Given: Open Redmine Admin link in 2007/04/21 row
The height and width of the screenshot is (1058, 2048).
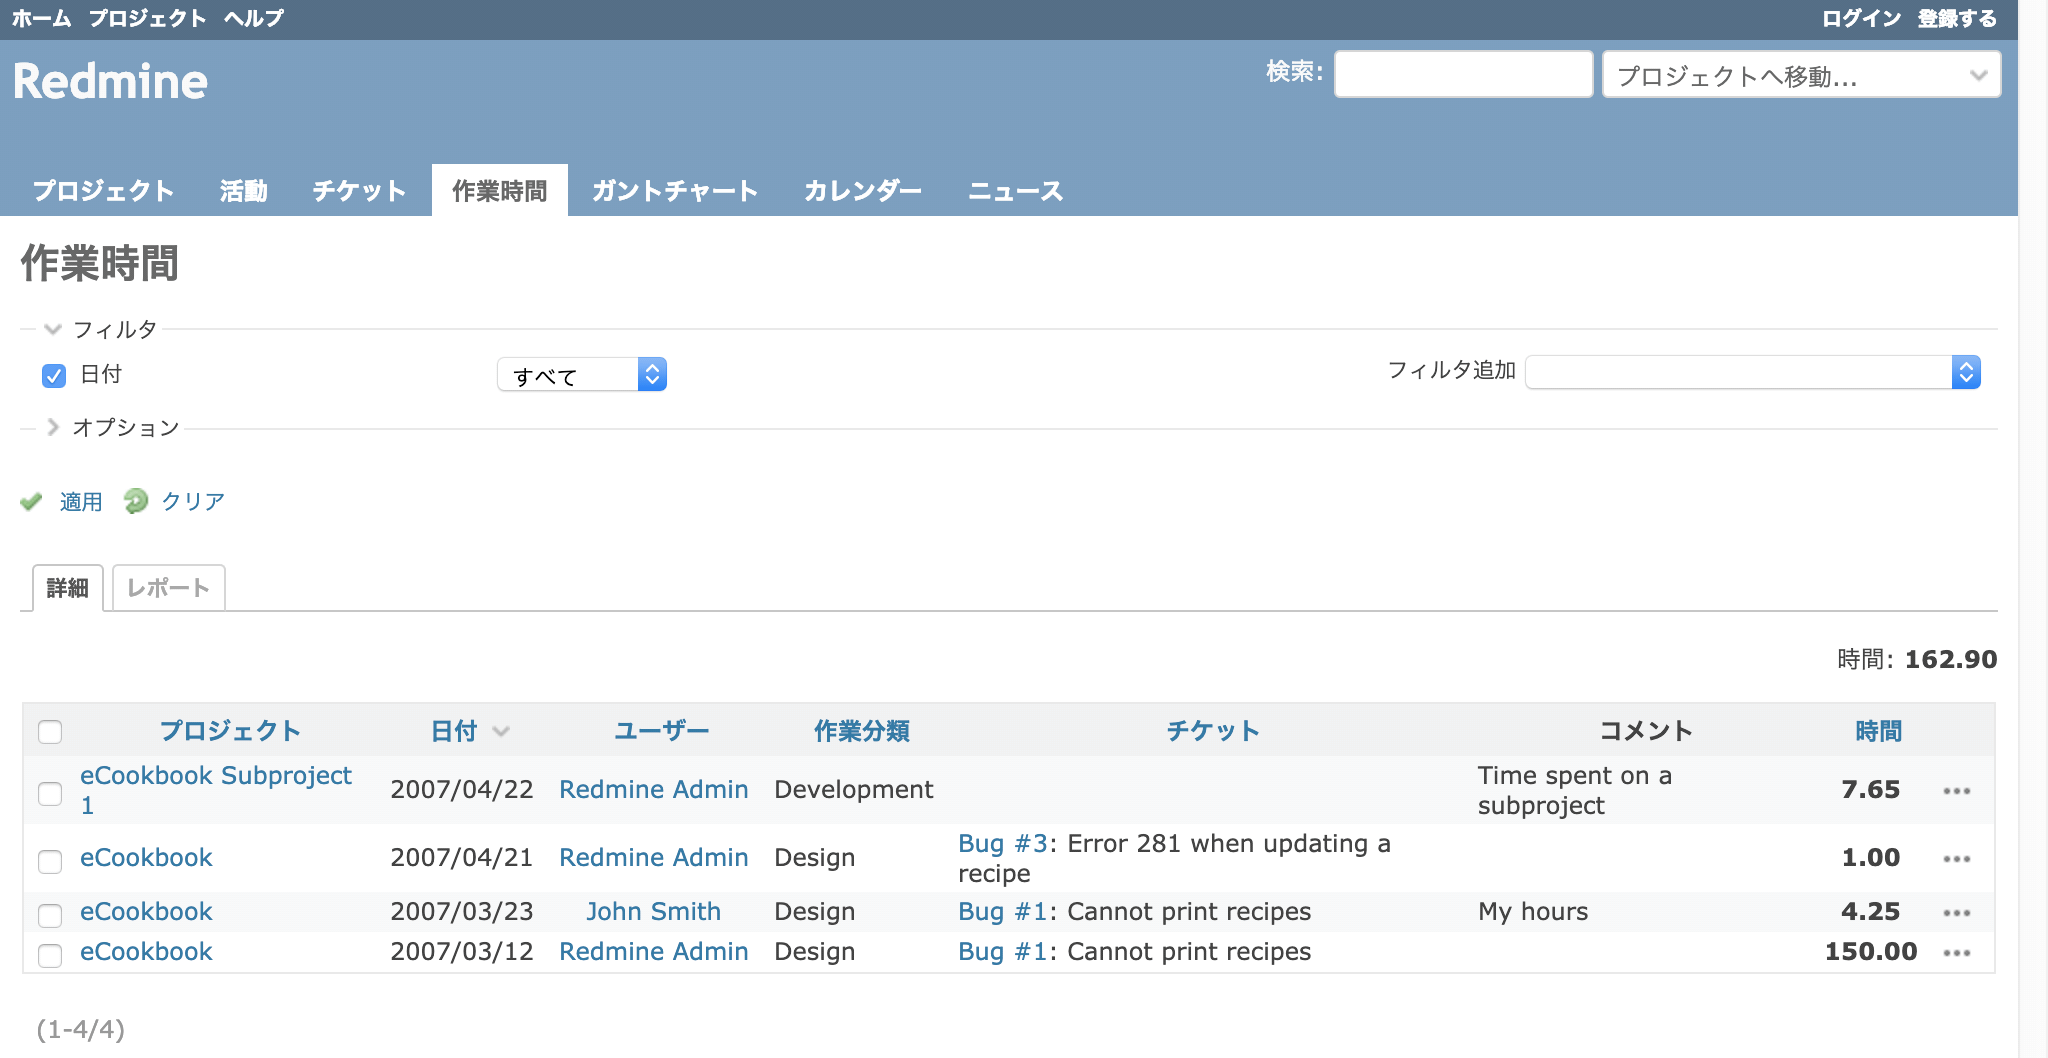Looking at the screenshot, I should click(654, 857).
